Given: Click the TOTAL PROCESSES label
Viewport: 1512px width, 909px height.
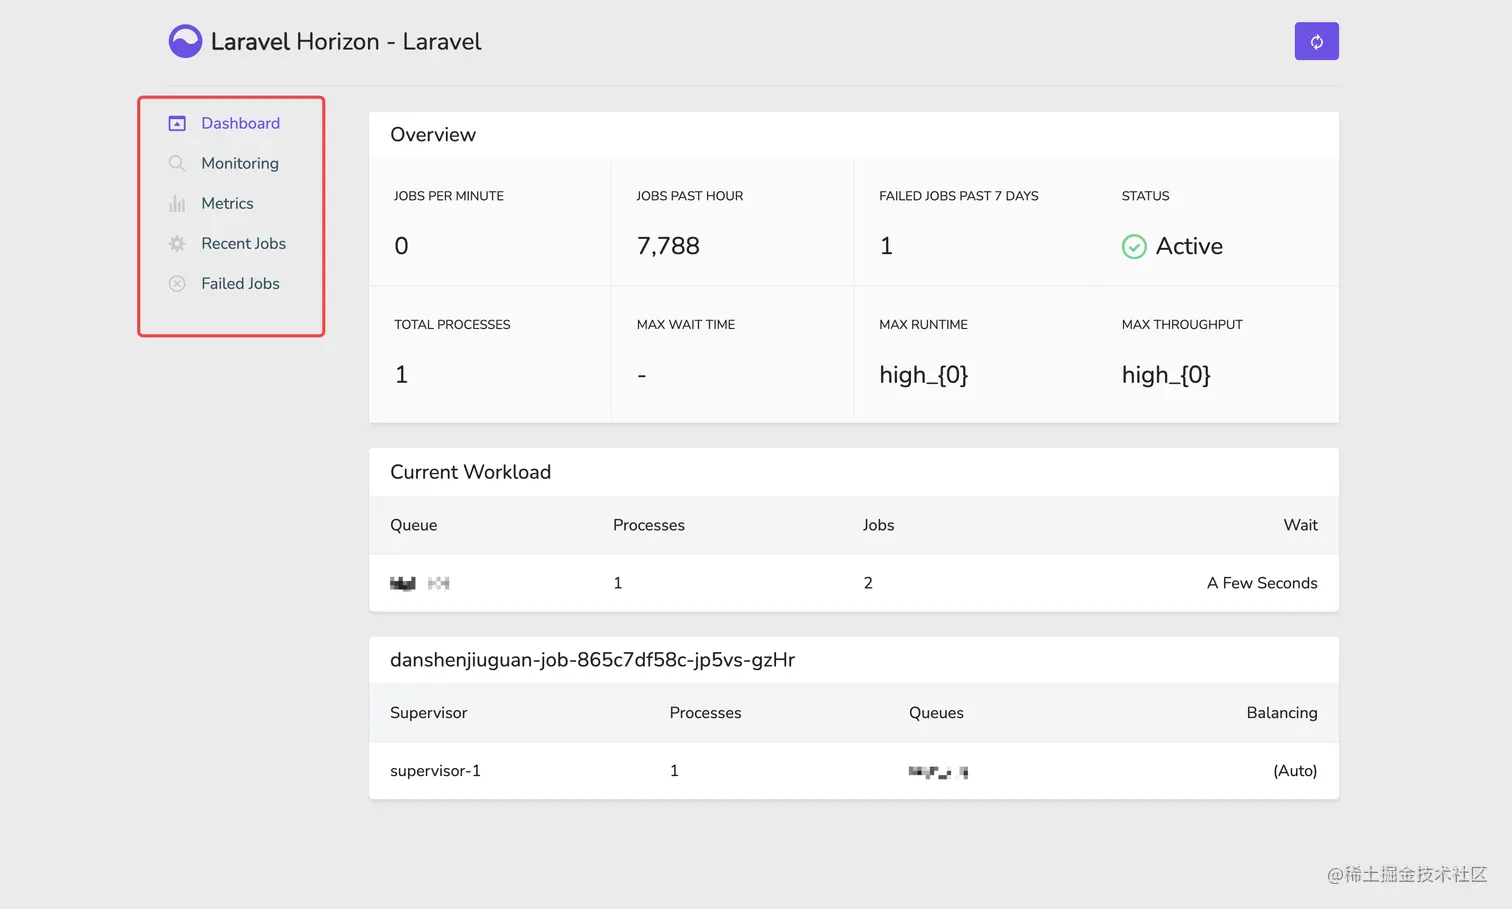Looking at the screenshot, I should point(452,325).
